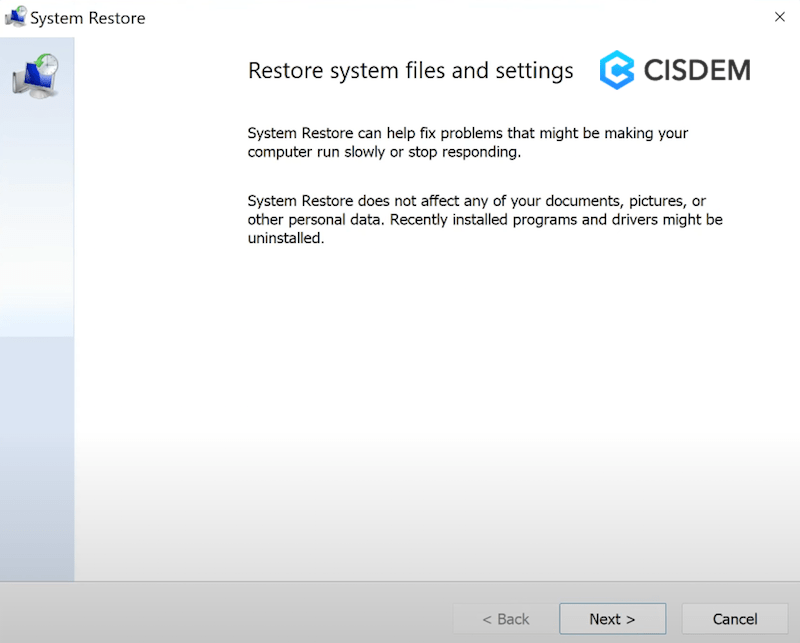
Task: Cancel the System Restore wizard
Action: pyautogui.click(x=738, y=619)
